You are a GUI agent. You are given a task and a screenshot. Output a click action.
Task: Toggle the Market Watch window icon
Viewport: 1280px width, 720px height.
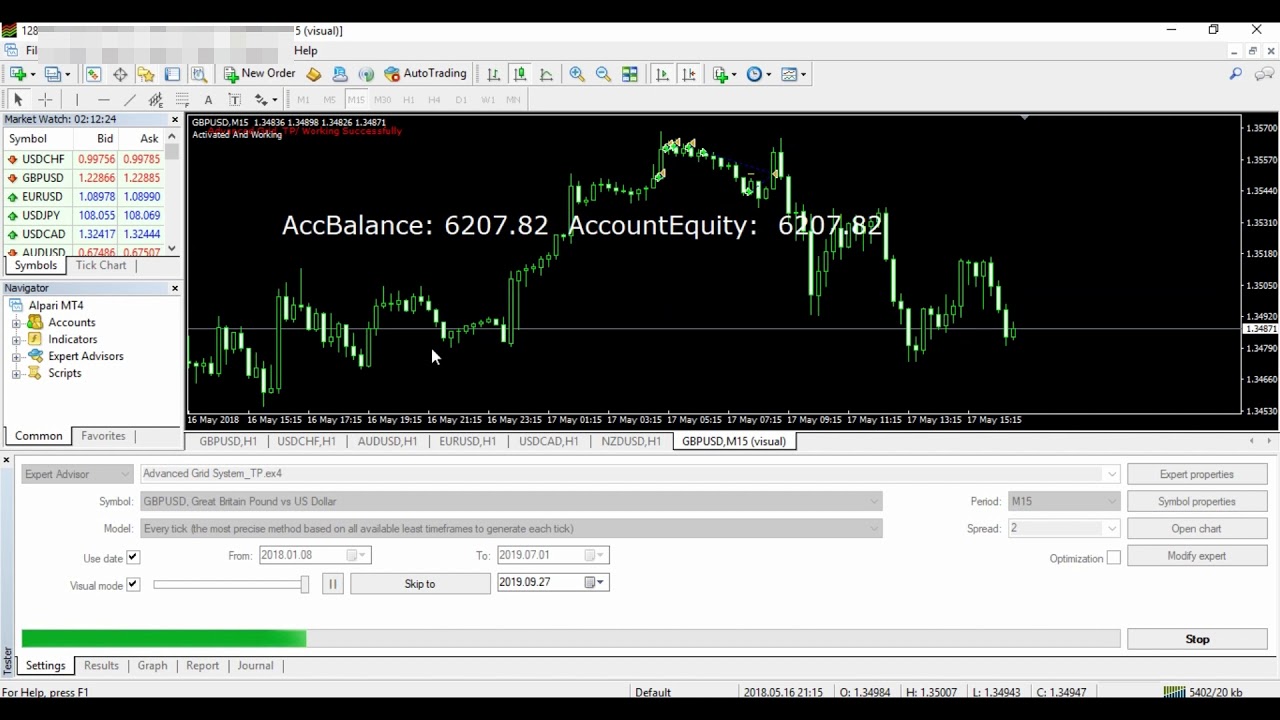tap(94, 74)
